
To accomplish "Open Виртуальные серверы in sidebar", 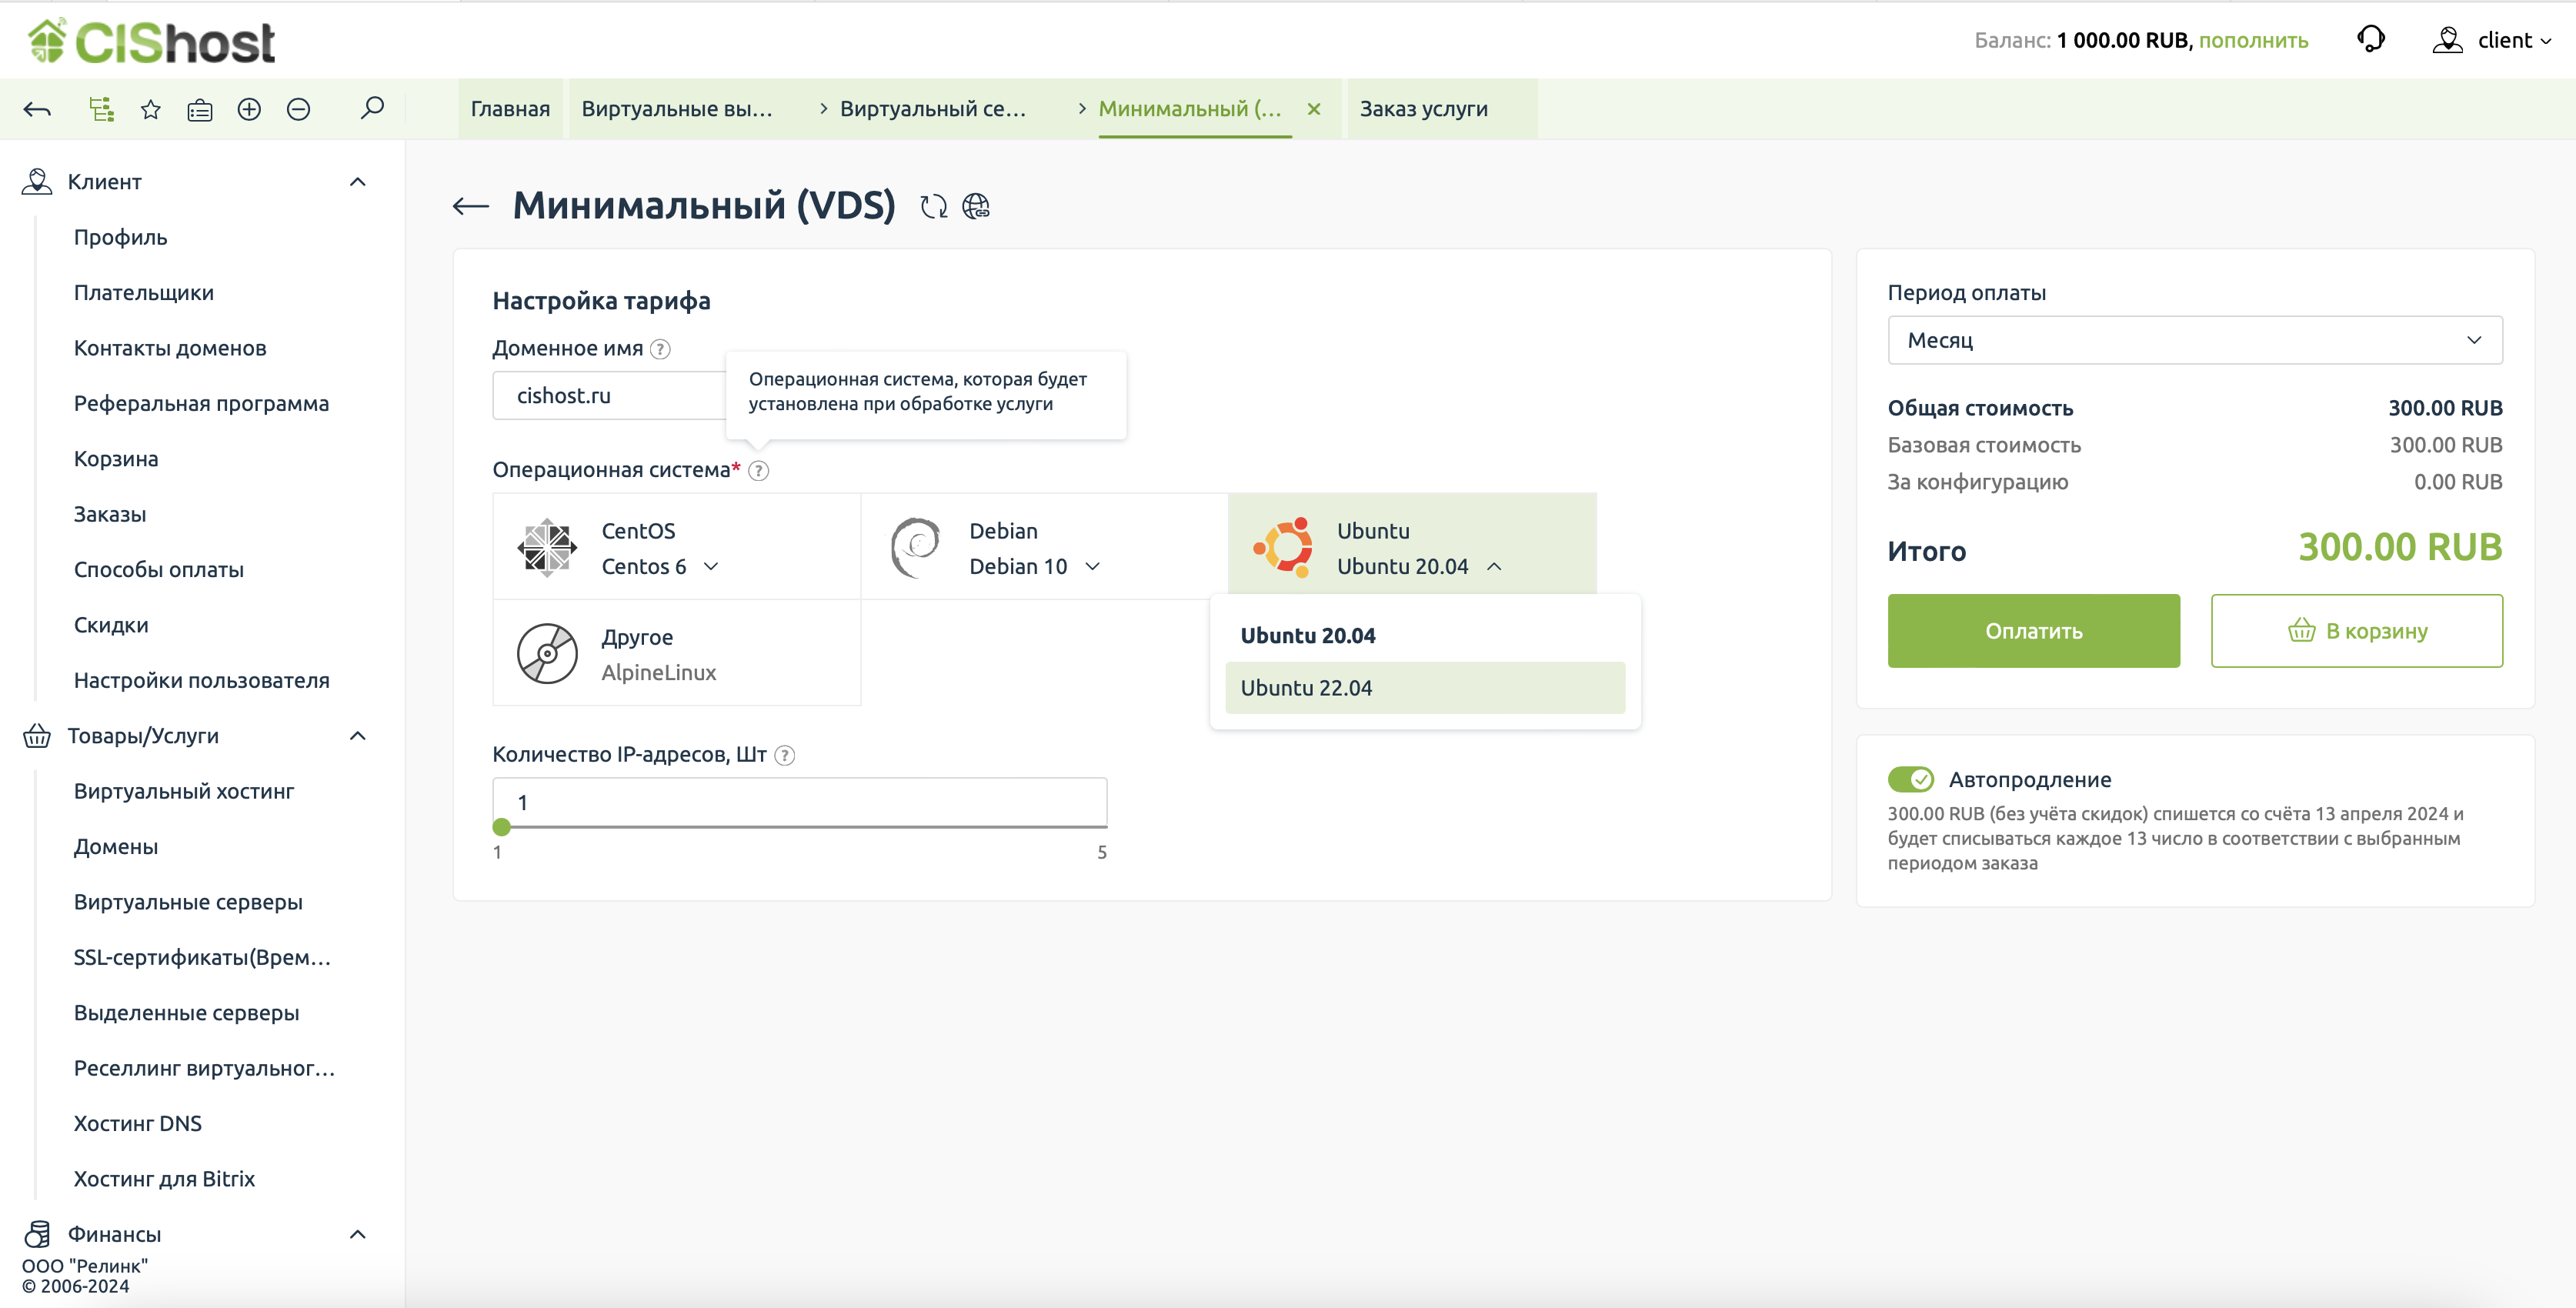I will (x=188, y=901).
